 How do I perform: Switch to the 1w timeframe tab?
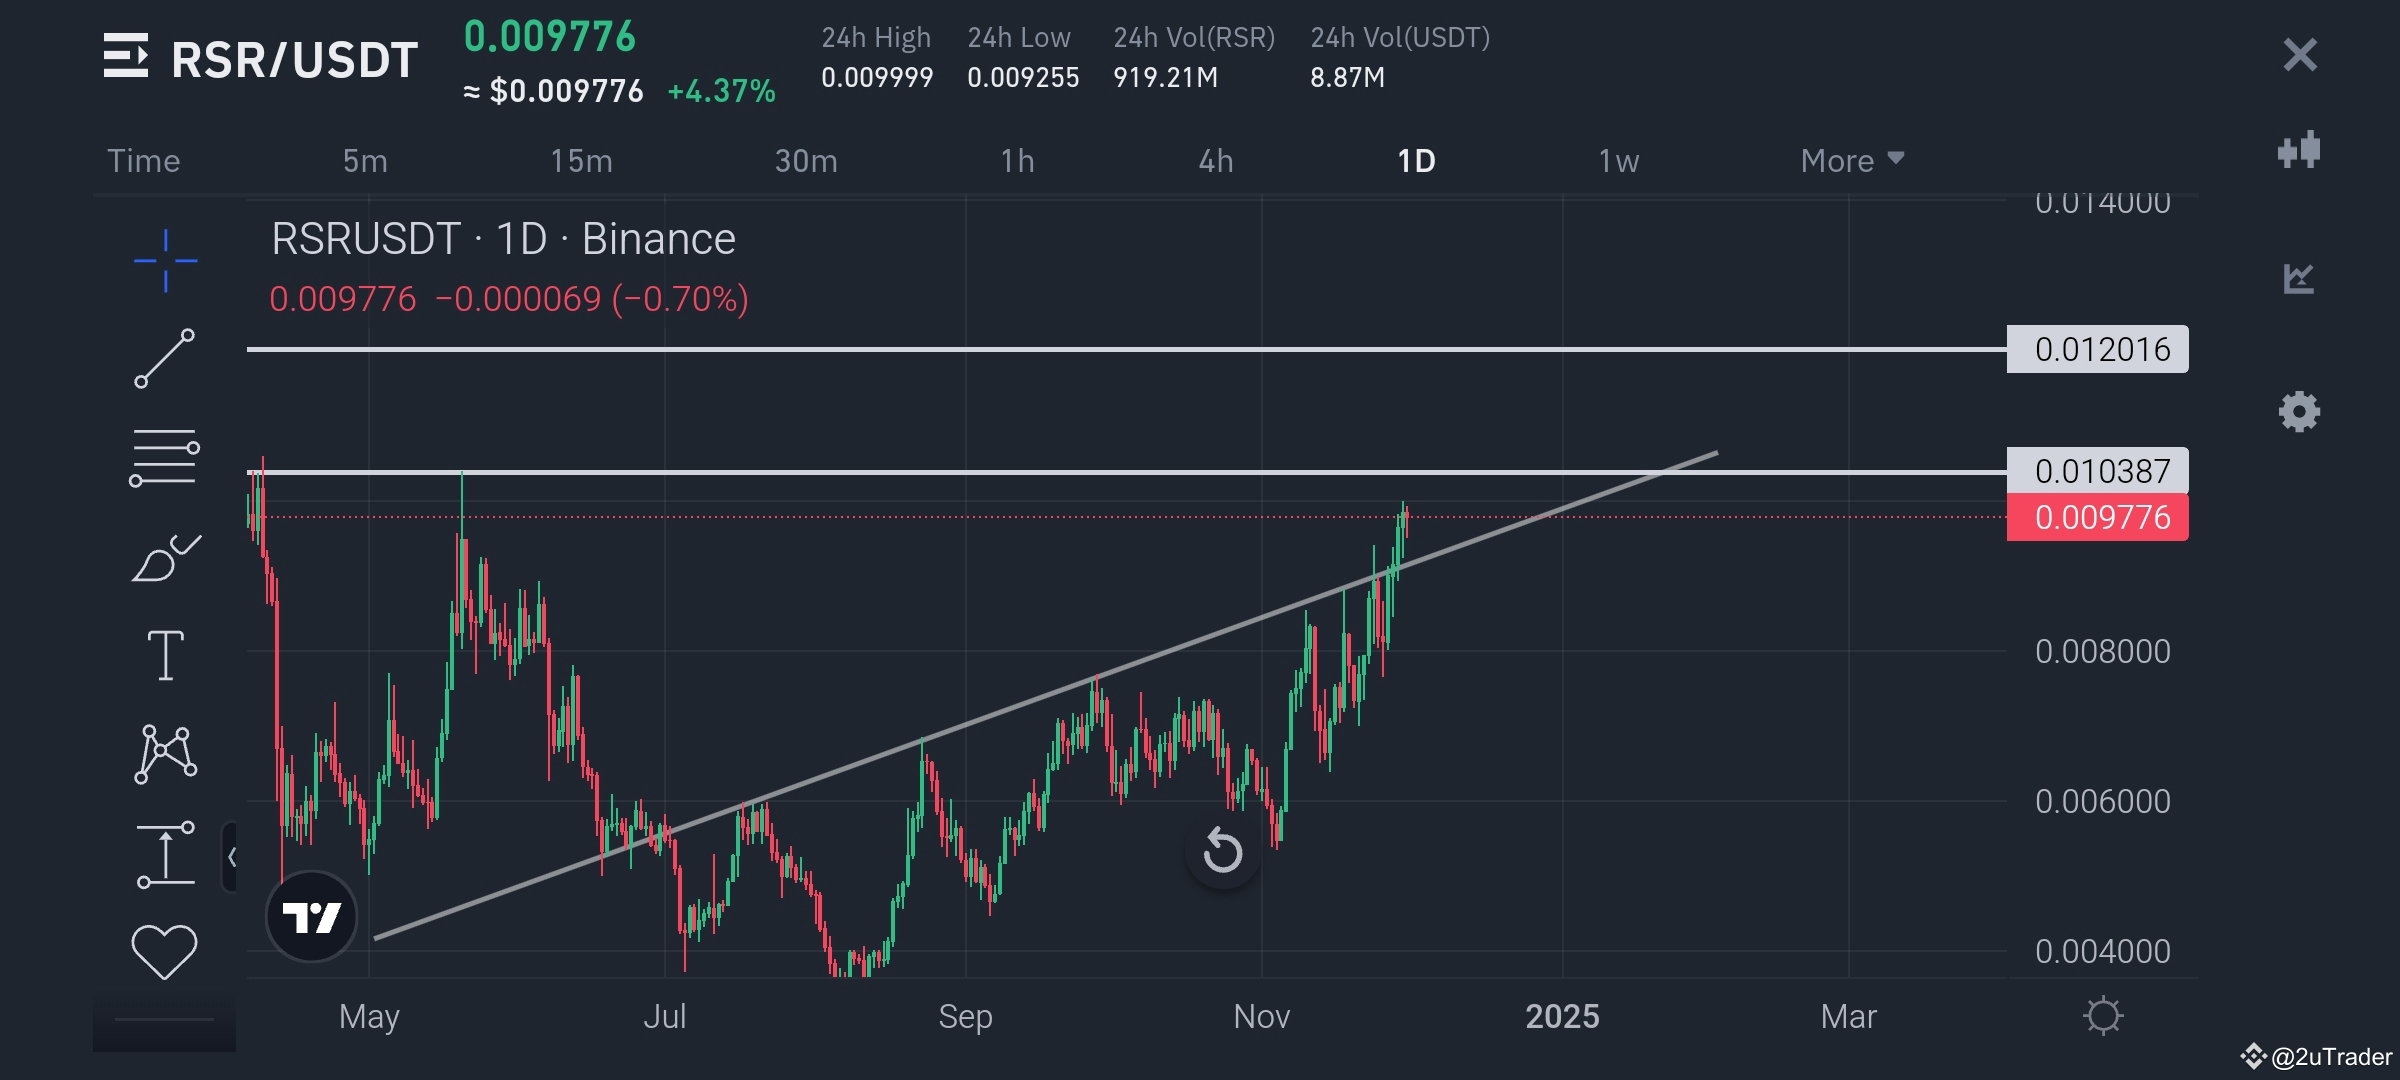[x=1618, y=160]
